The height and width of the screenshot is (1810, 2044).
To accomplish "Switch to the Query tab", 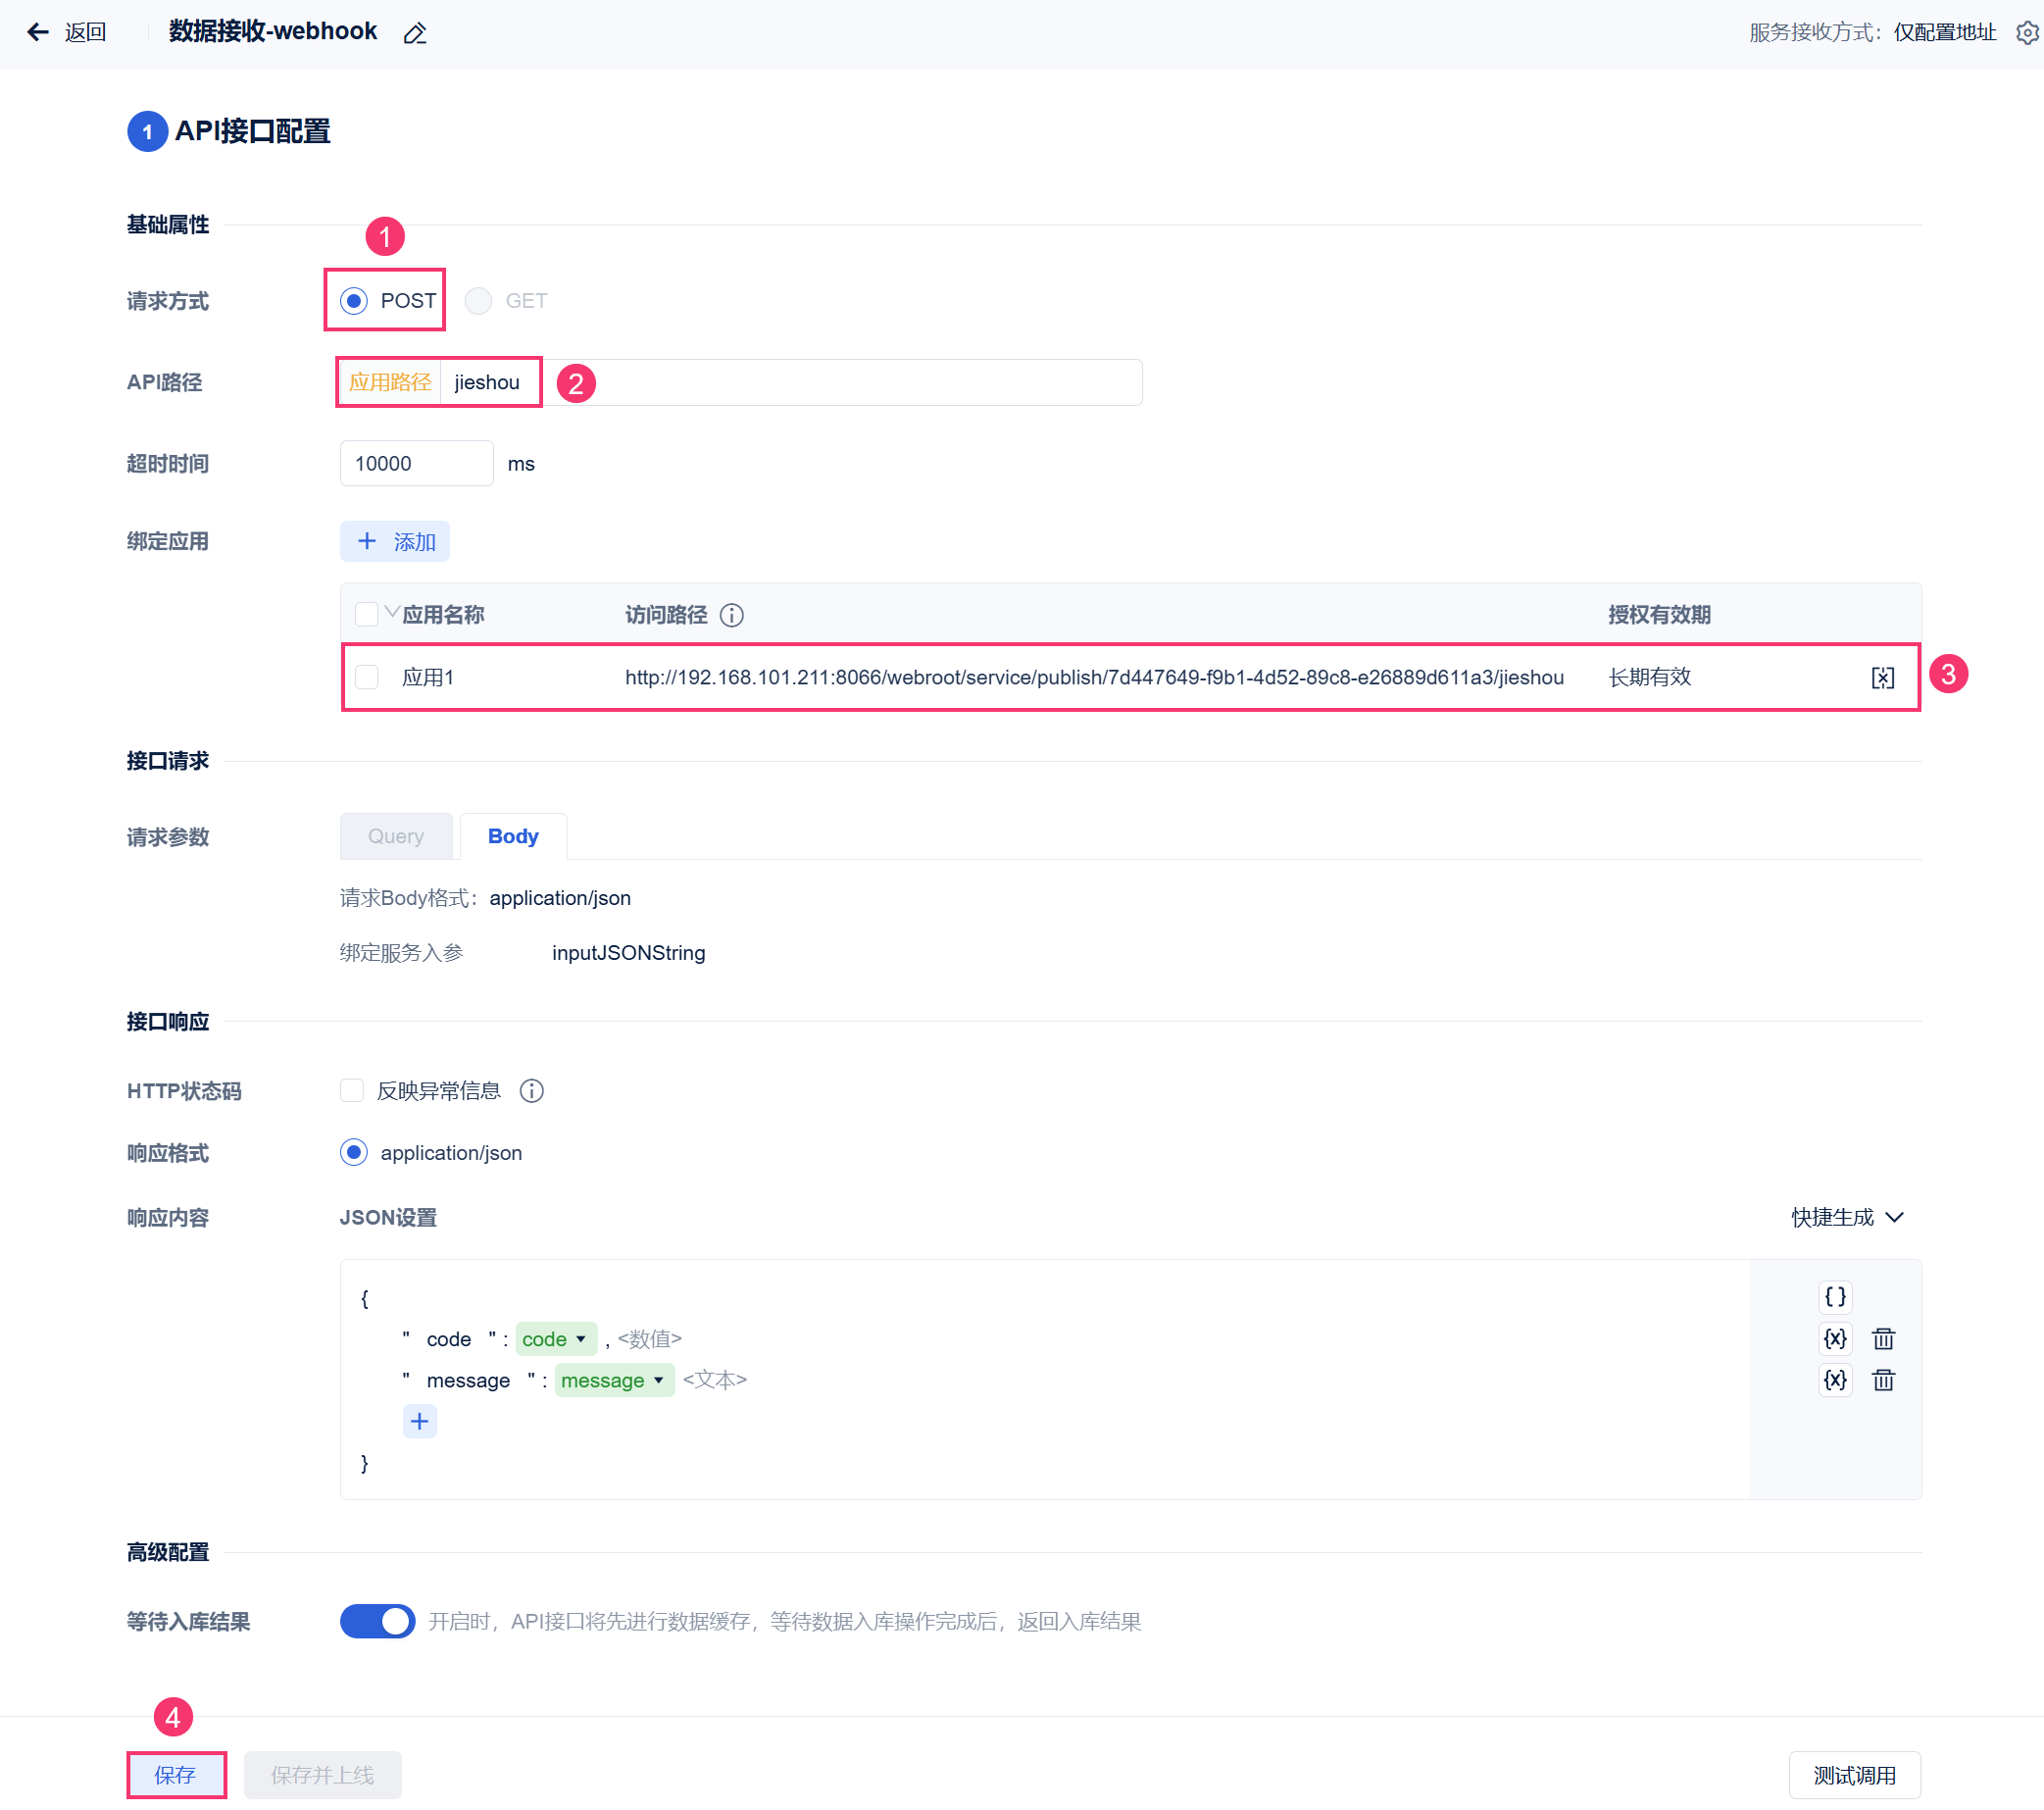I will 396,837.
